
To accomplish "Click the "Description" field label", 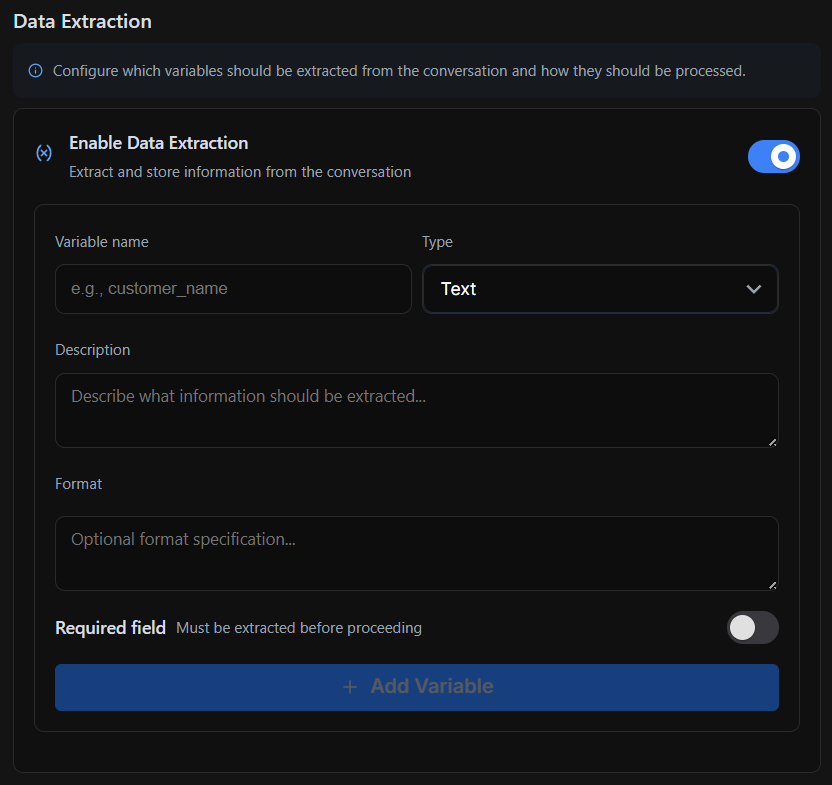I will [x=93, y=350].
